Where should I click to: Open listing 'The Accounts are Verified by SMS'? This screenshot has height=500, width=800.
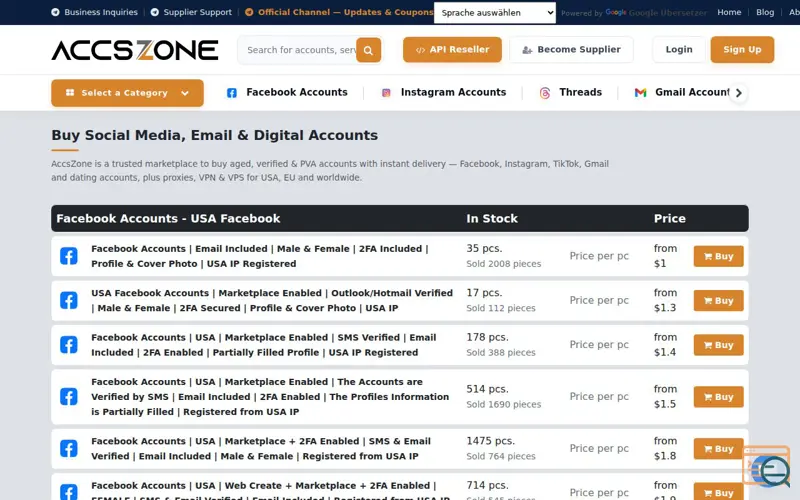[270, 397]
